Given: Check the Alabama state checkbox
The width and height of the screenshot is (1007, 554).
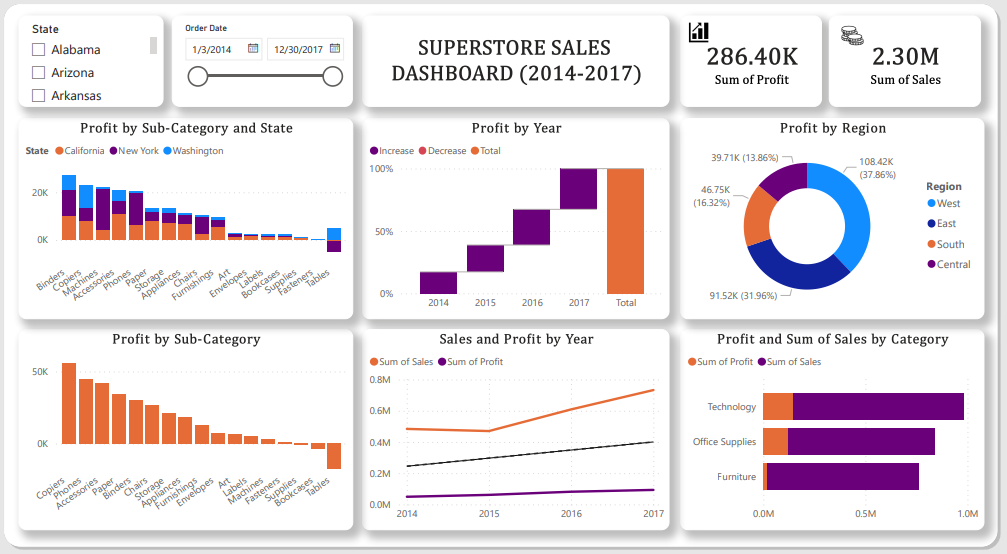Looking at the screenshot, I should (x=39, y=50).
